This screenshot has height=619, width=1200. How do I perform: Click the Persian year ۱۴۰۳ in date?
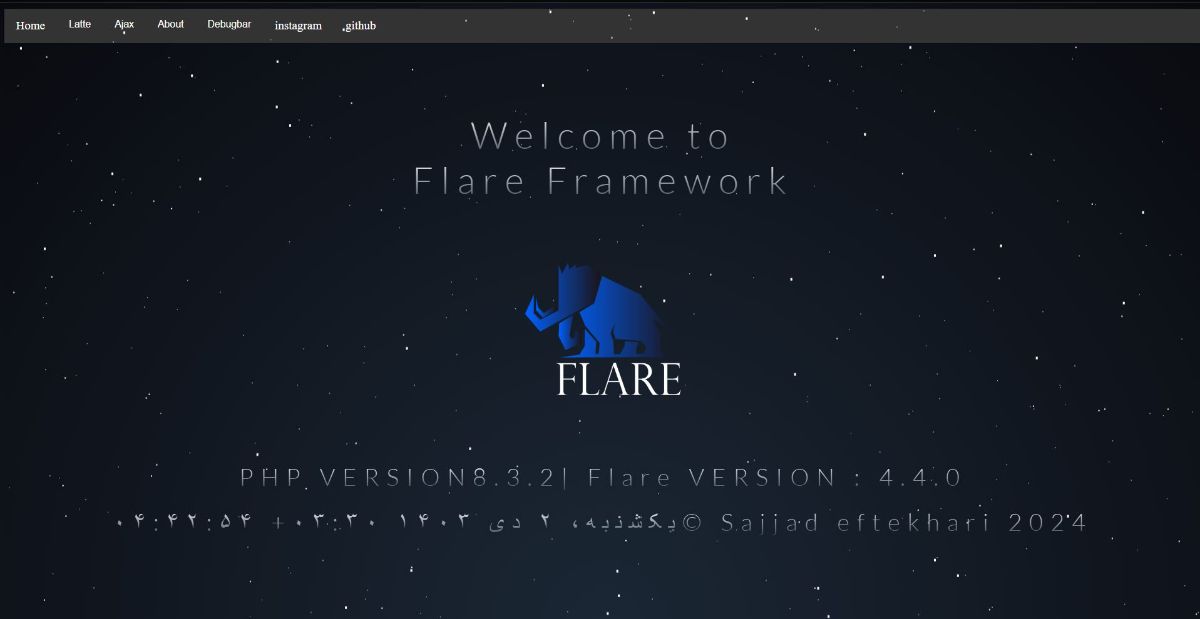(x=433, y=523)
